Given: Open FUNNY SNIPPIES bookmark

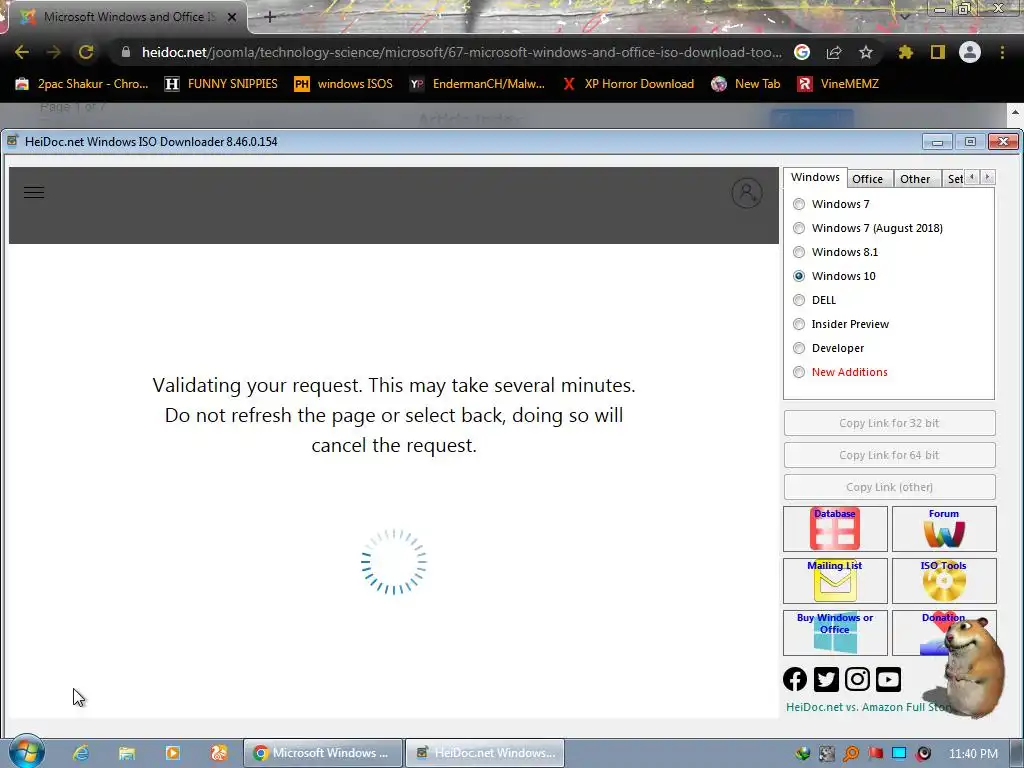Looking at the screenshot, I should (x=221, y=84).
